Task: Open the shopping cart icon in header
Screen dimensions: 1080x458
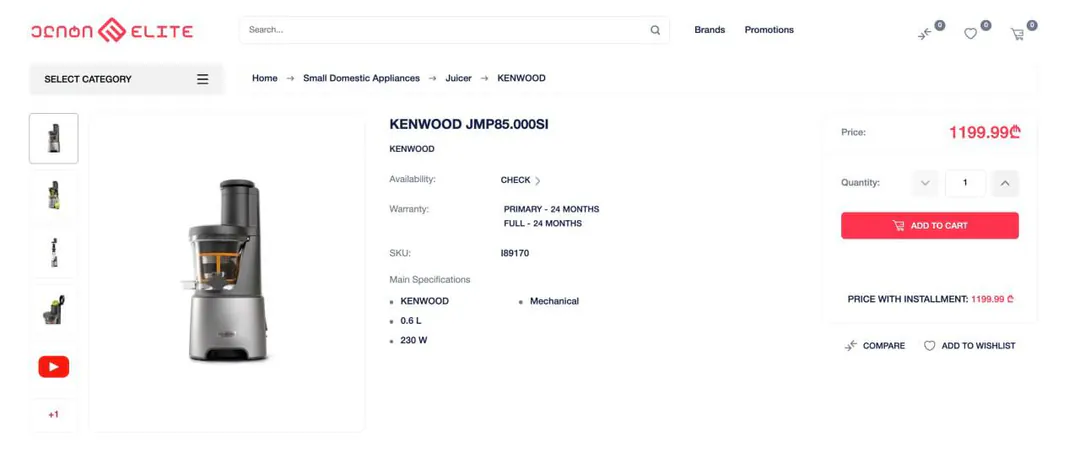Action: (1017, 34)
